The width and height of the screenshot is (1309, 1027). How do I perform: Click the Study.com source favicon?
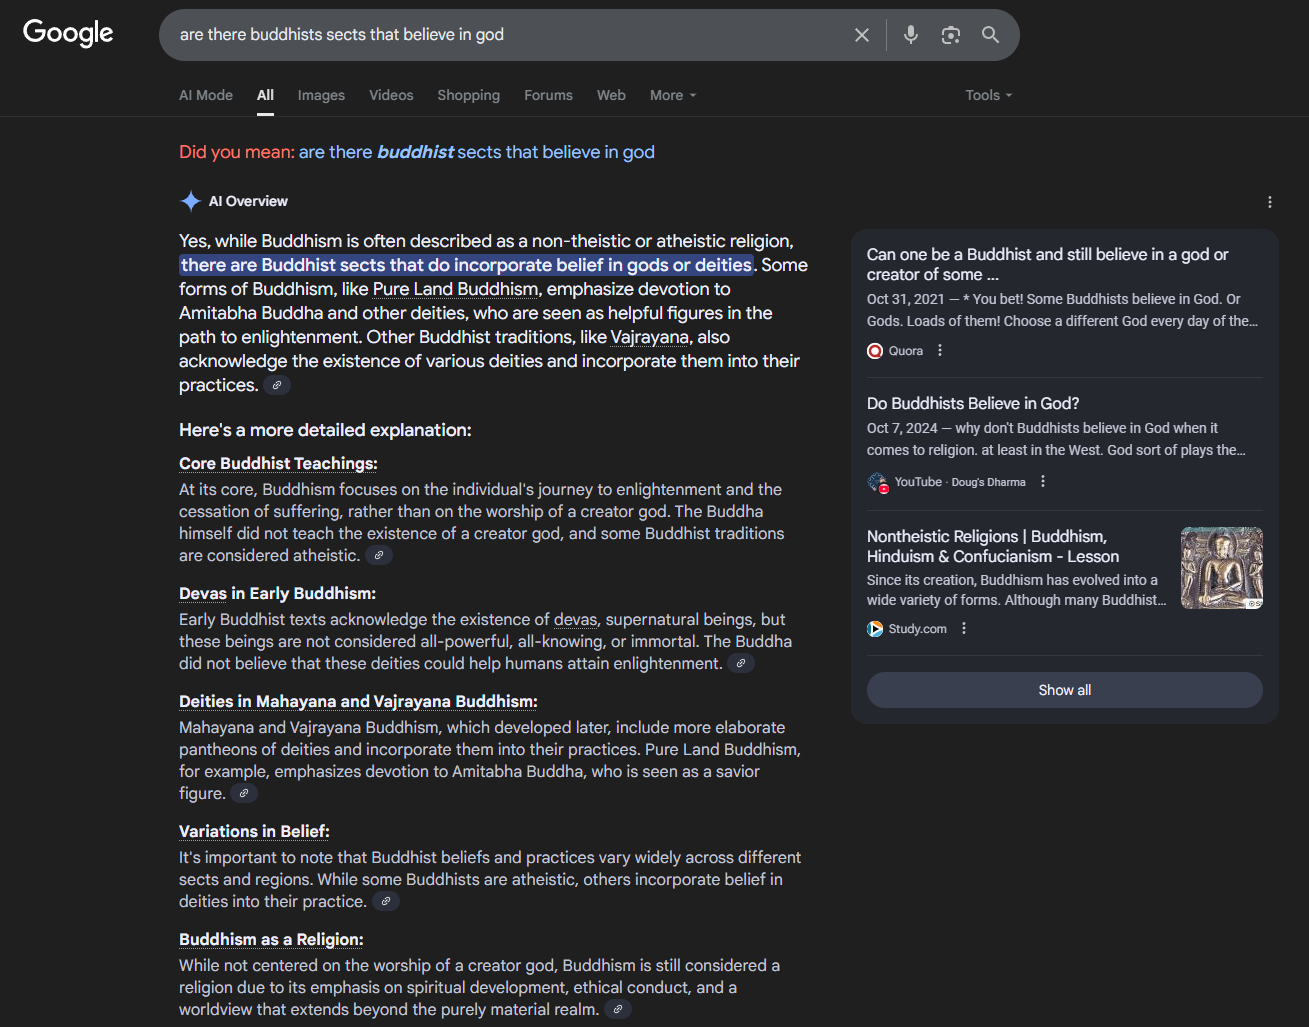pyautogui.click(x=875, y=629)
